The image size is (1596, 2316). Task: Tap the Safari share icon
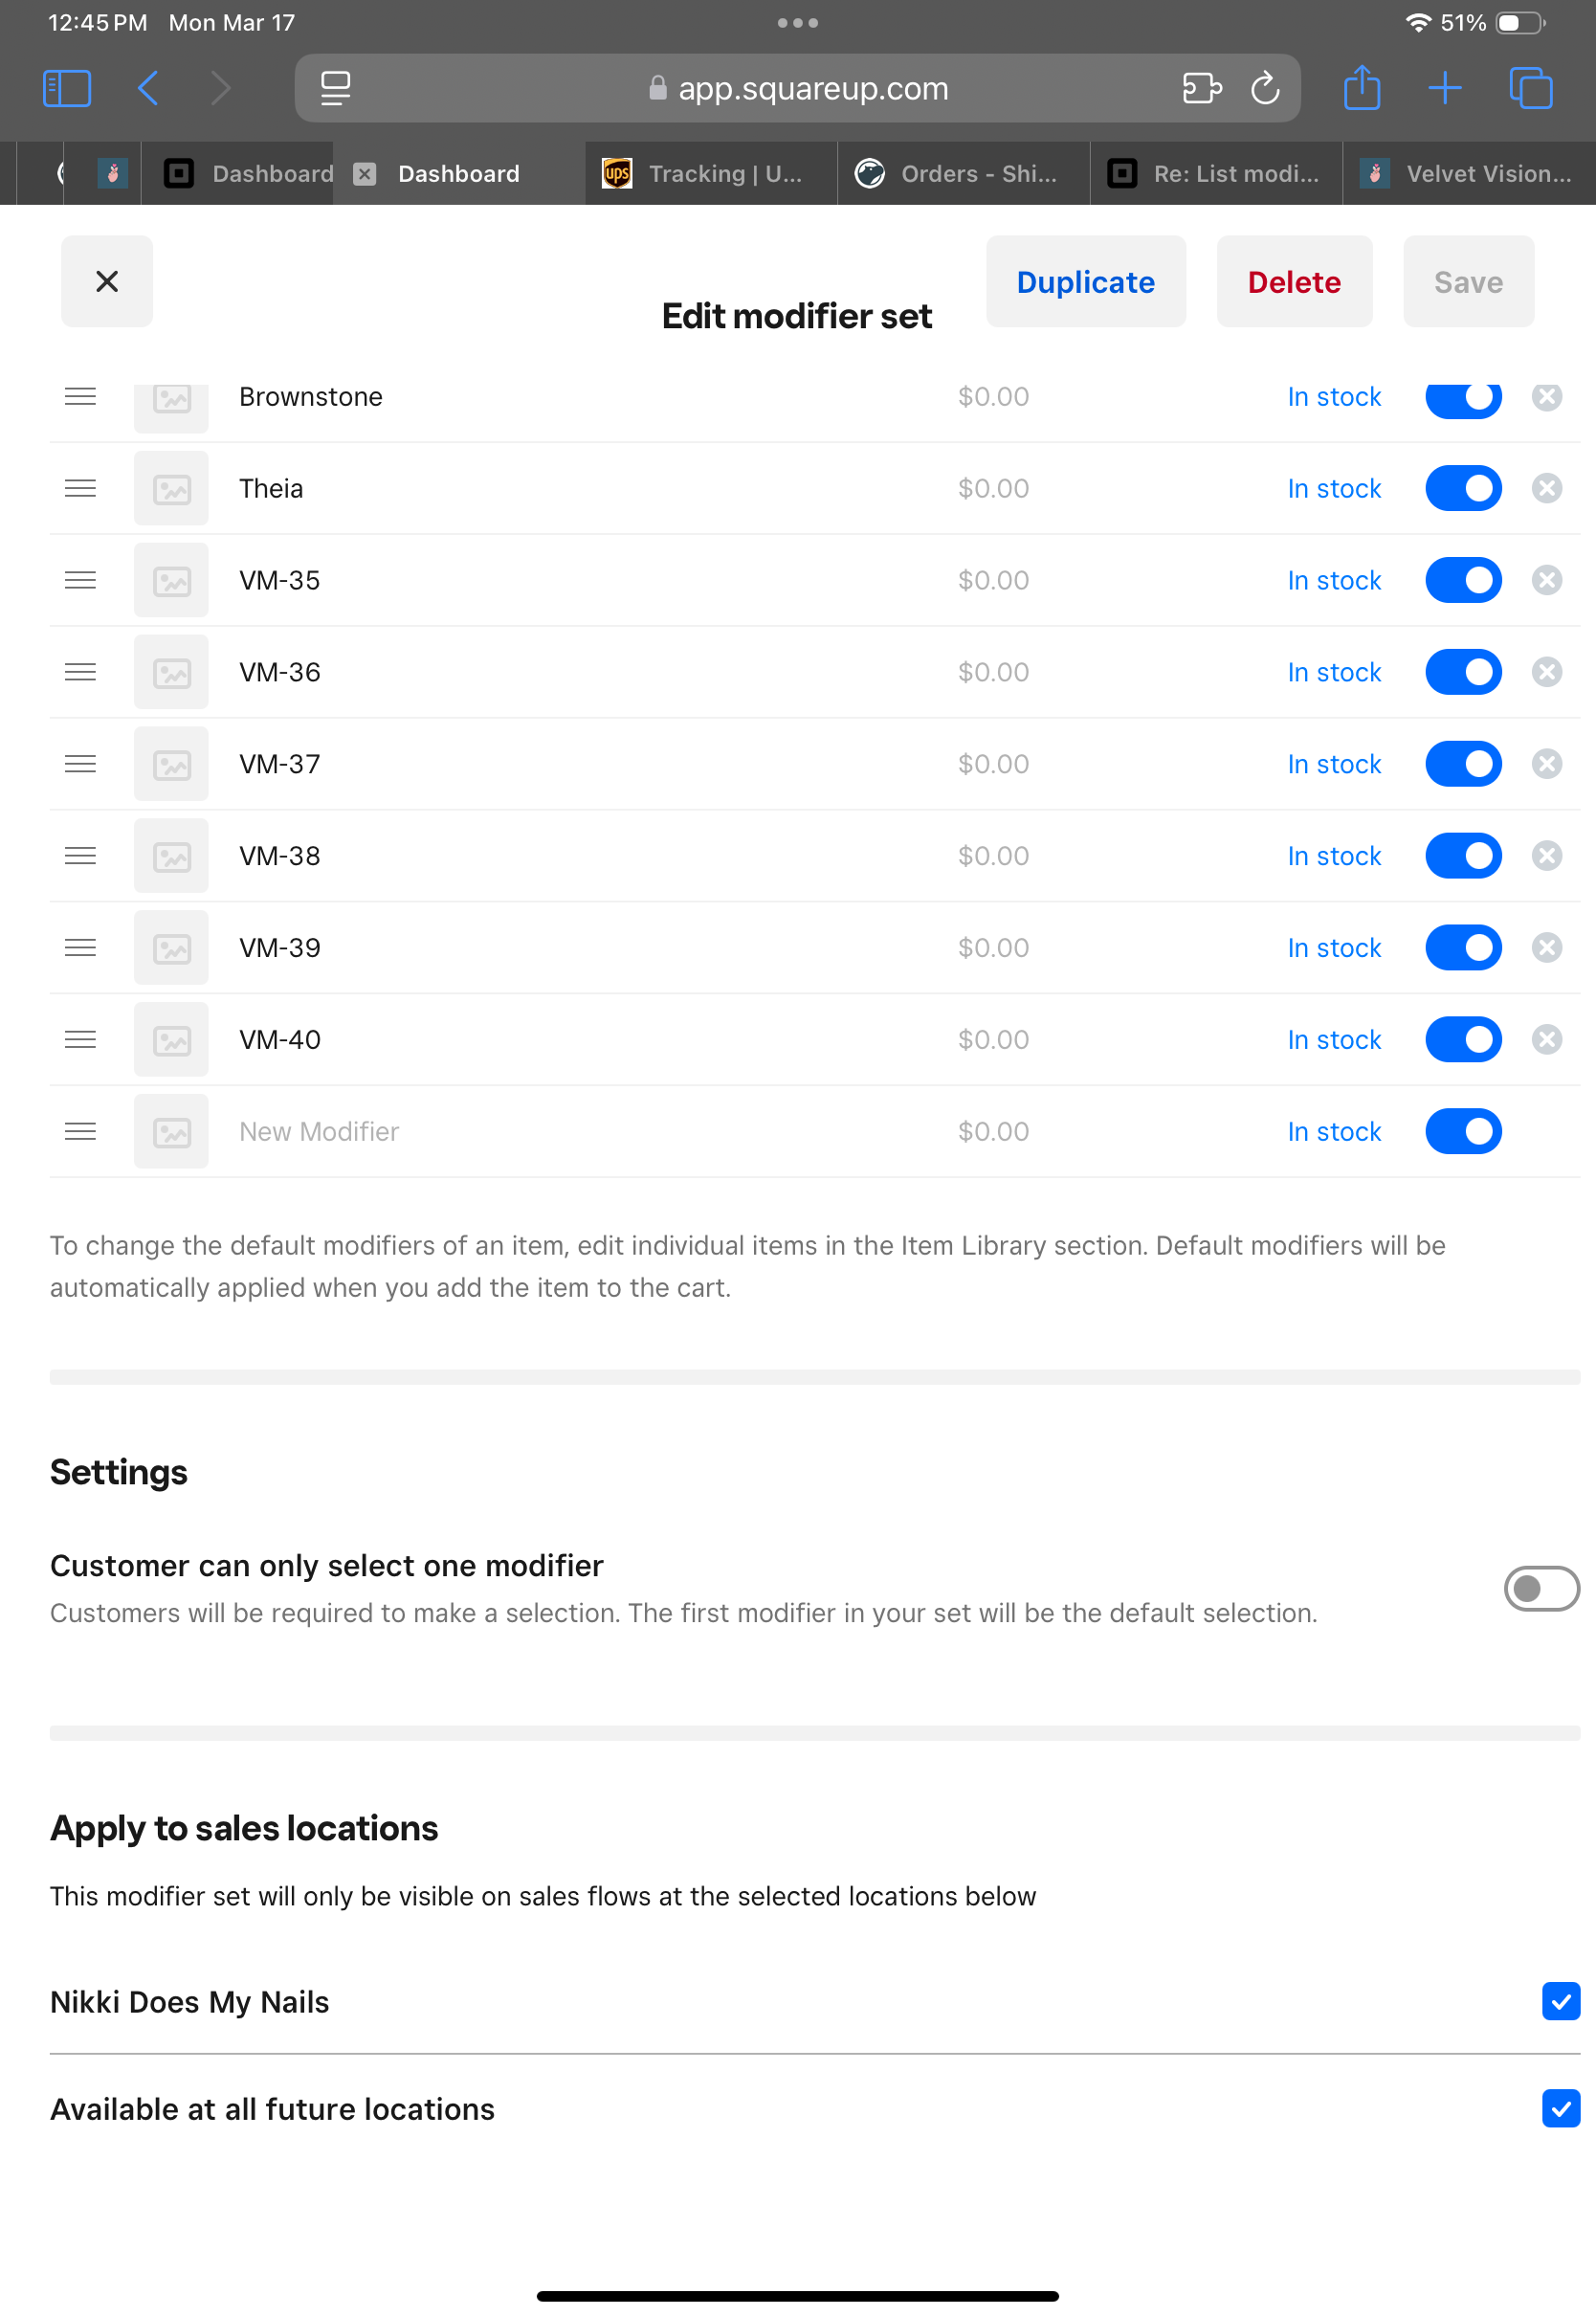[x=1361, y=88]
